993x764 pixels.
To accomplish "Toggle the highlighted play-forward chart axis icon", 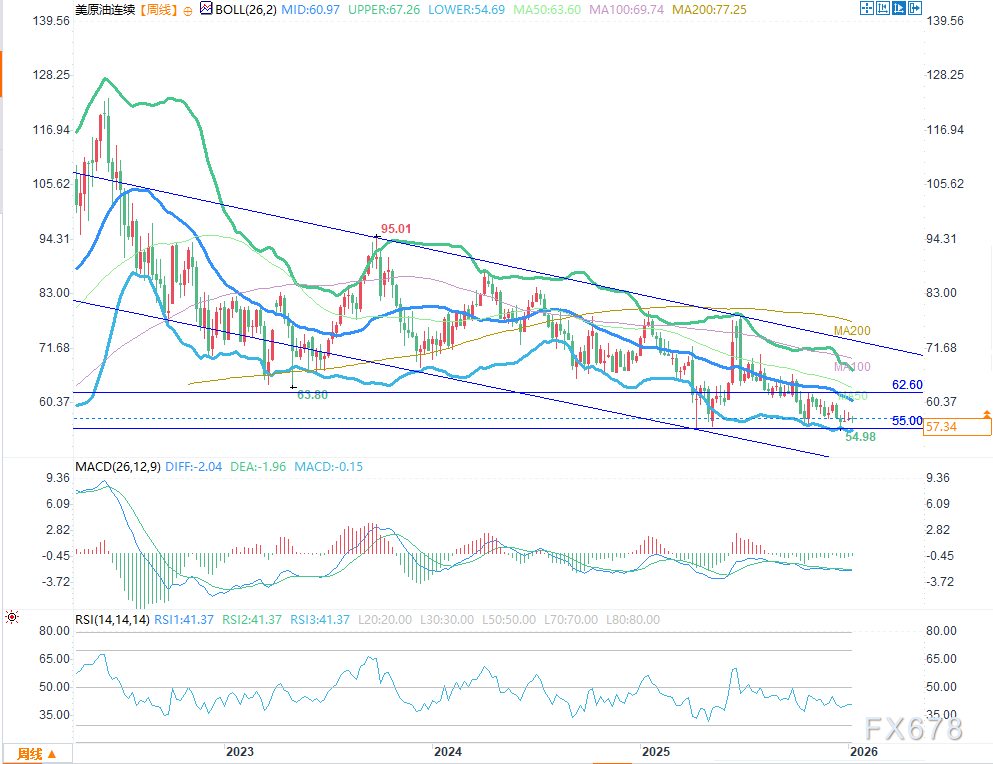I will coord(899,8).
